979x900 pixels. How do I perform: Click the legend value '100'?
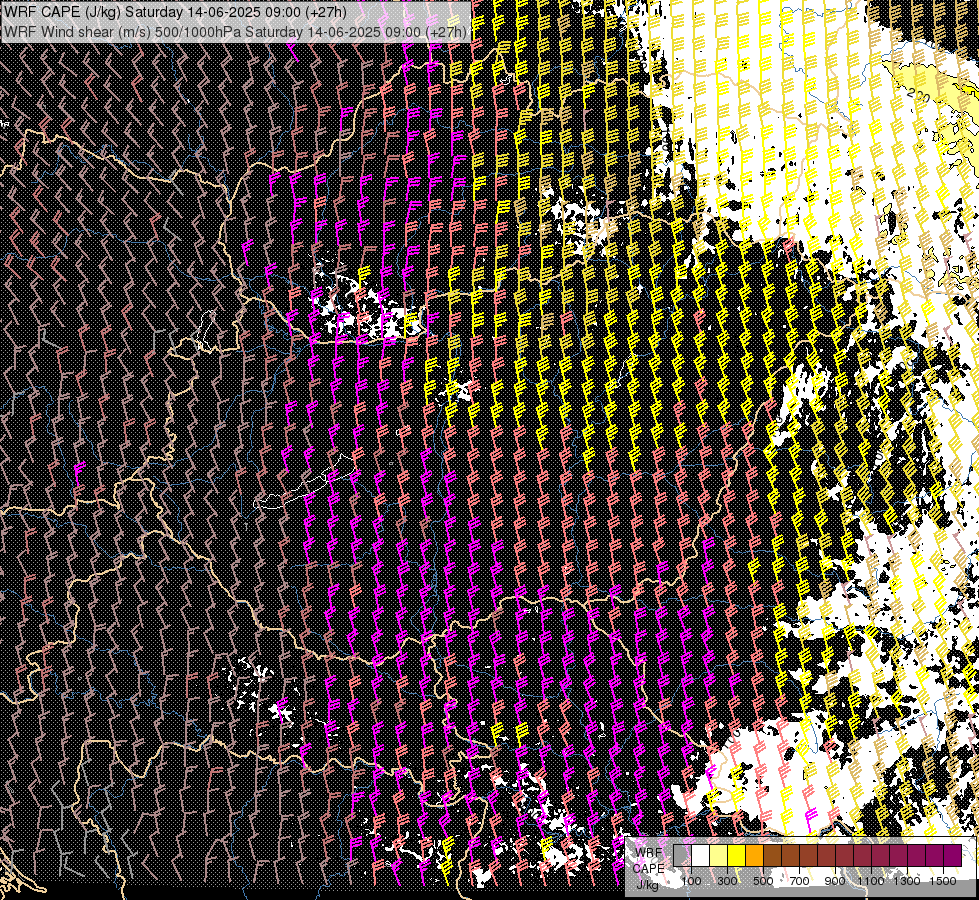pos(691,881)
